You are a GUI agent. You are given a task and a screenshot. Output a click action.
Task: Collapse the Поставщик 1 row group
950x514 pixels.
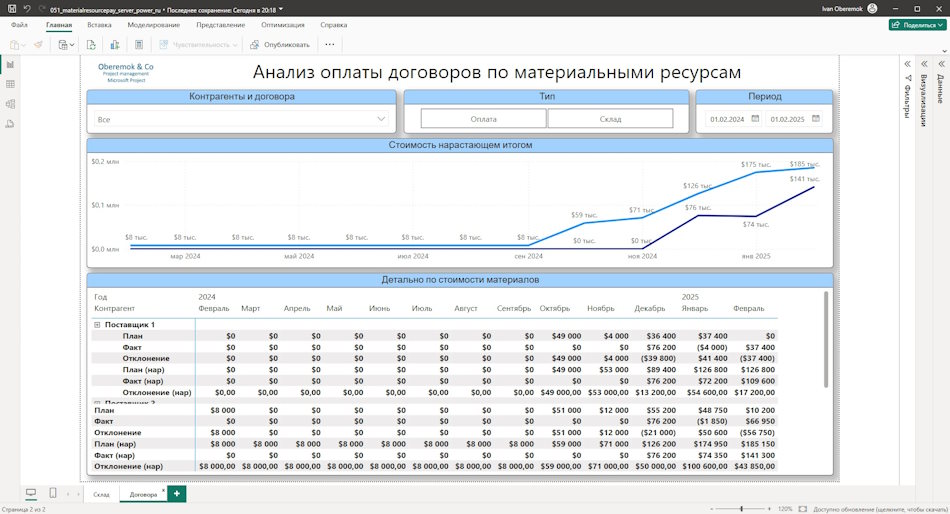coord(97,325)
